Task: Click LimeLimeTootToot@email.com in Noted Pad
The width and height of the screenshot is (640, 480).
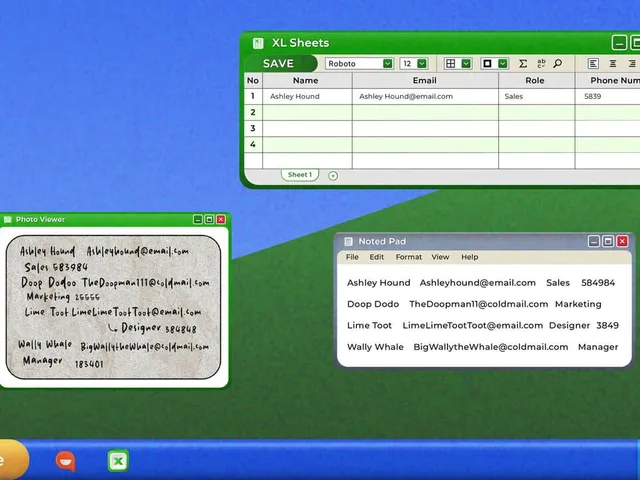Action: (473, 325)
